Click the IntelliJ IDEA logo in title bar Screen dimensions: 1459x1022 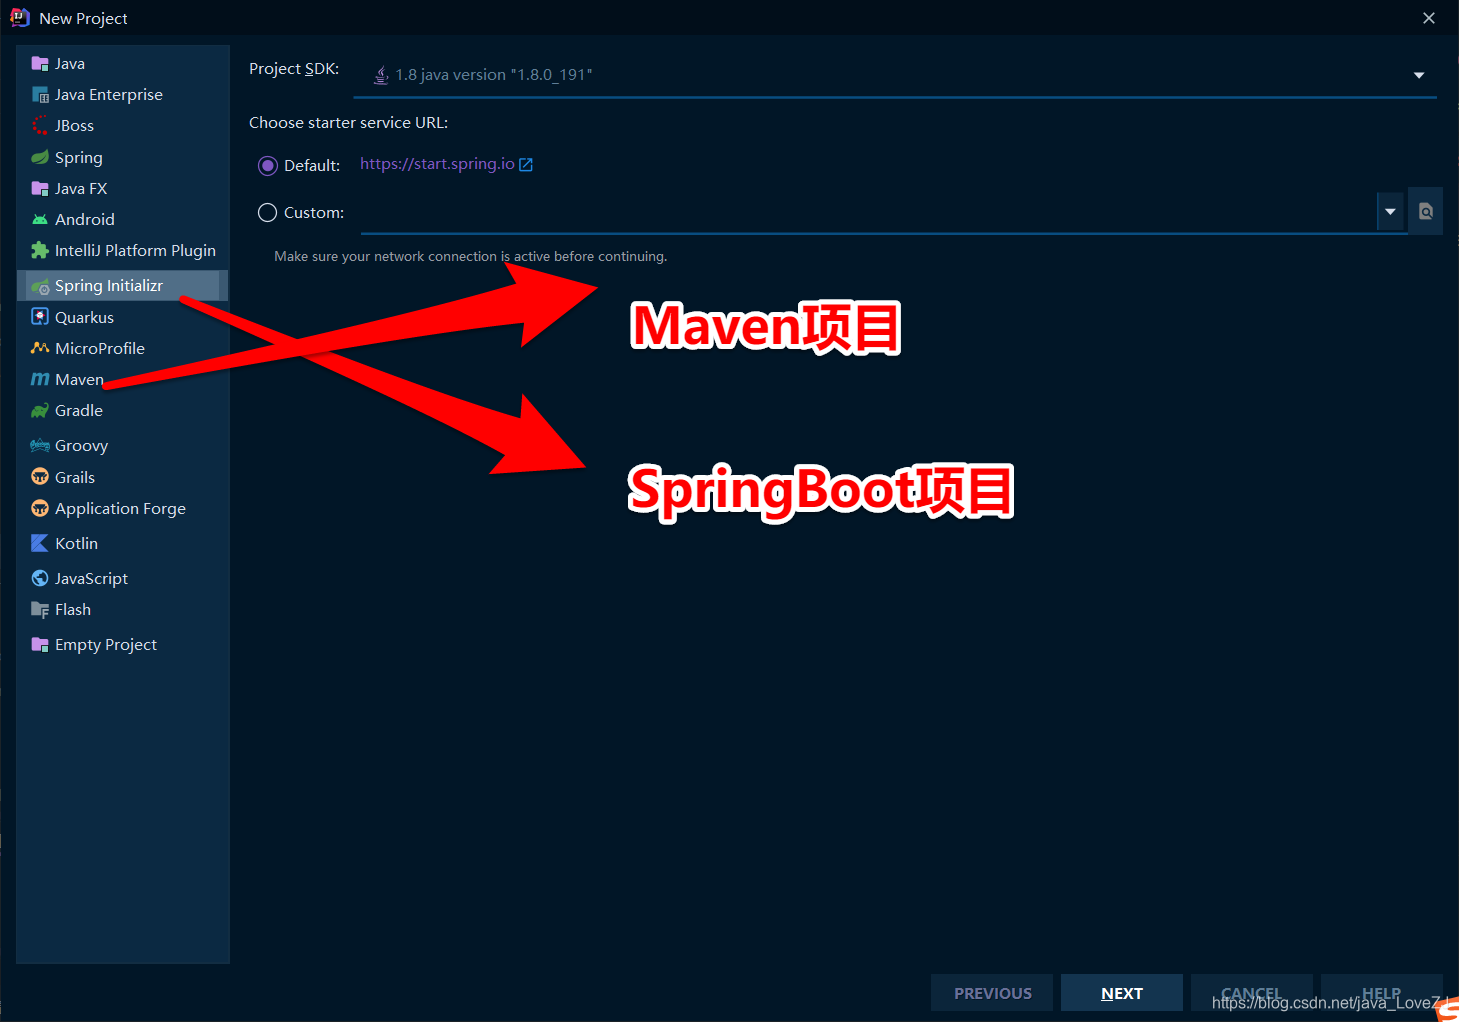19,18
